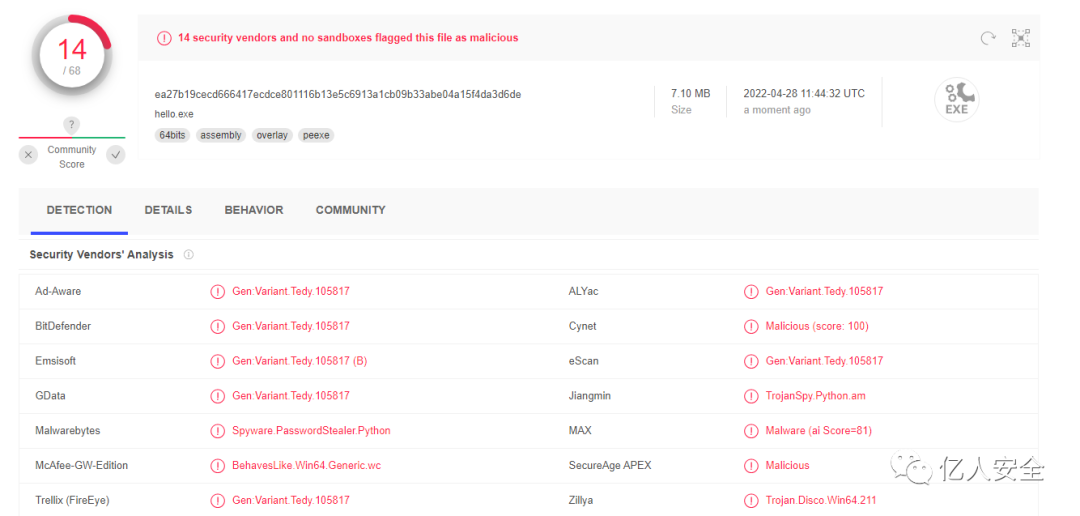Screen dimensions: 1080x516
Task: Open the similar-files graph icon
Action: (x=1021, y=38)
